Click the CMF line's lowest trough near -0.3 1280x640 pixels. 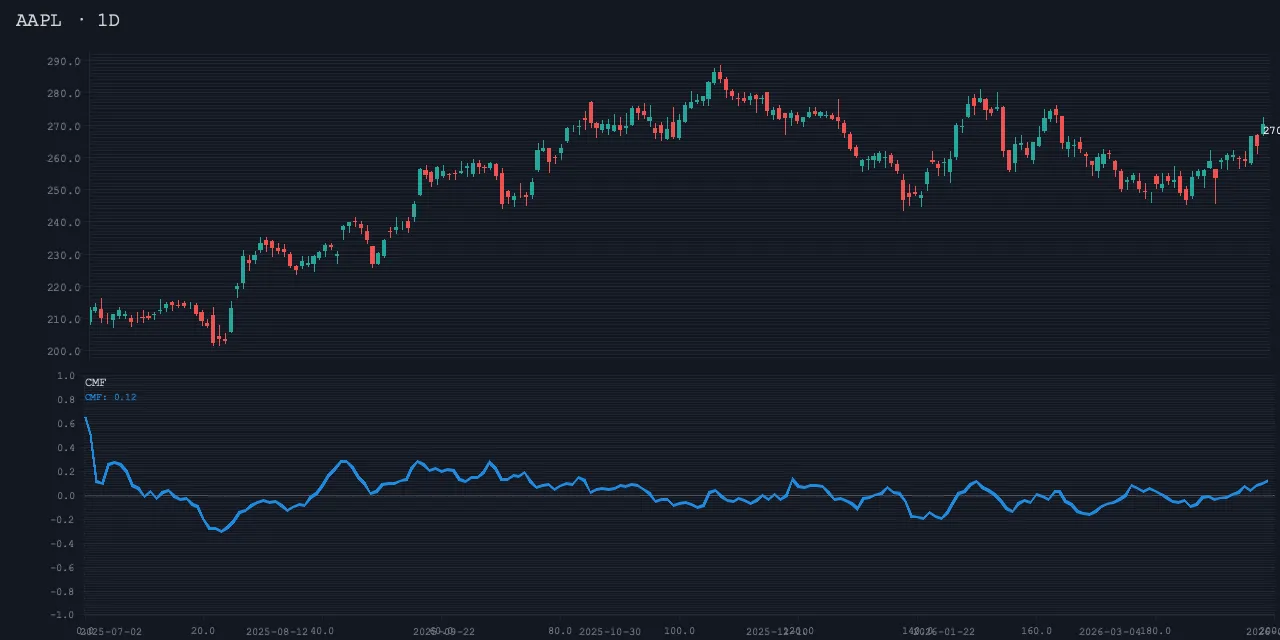pos(221,531)
